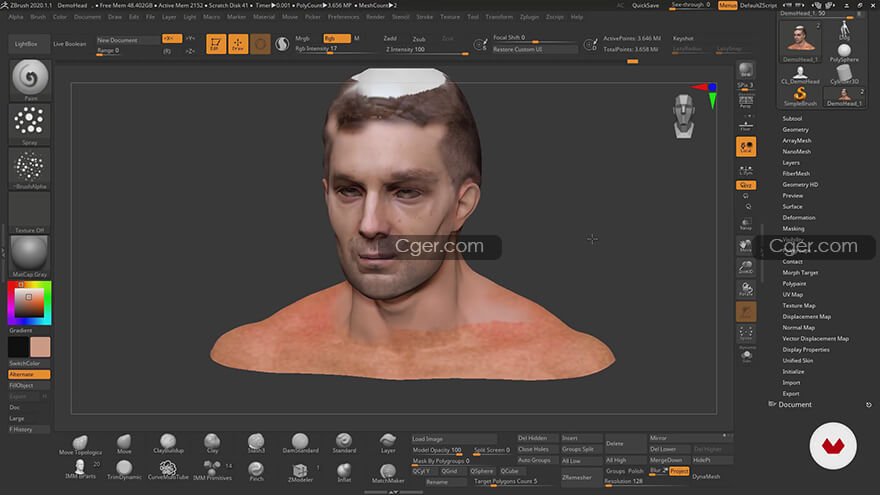Adjust the Z Intensity slider
Image resolution: width=880 pixels, height=495 pixels.
pos(426,49)
